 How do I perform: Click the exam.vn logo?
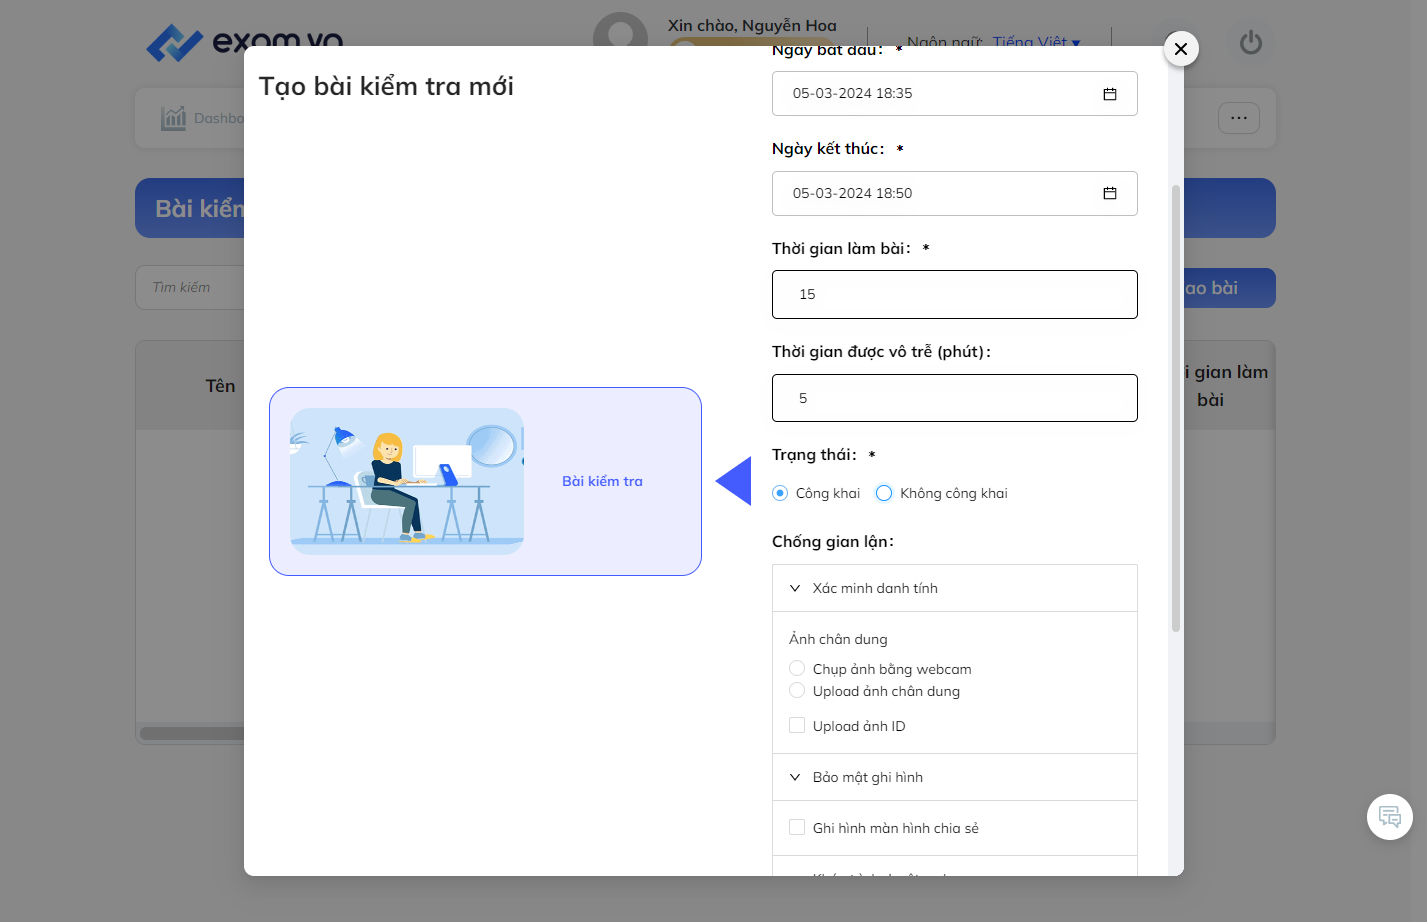click(x=244, y=42)
